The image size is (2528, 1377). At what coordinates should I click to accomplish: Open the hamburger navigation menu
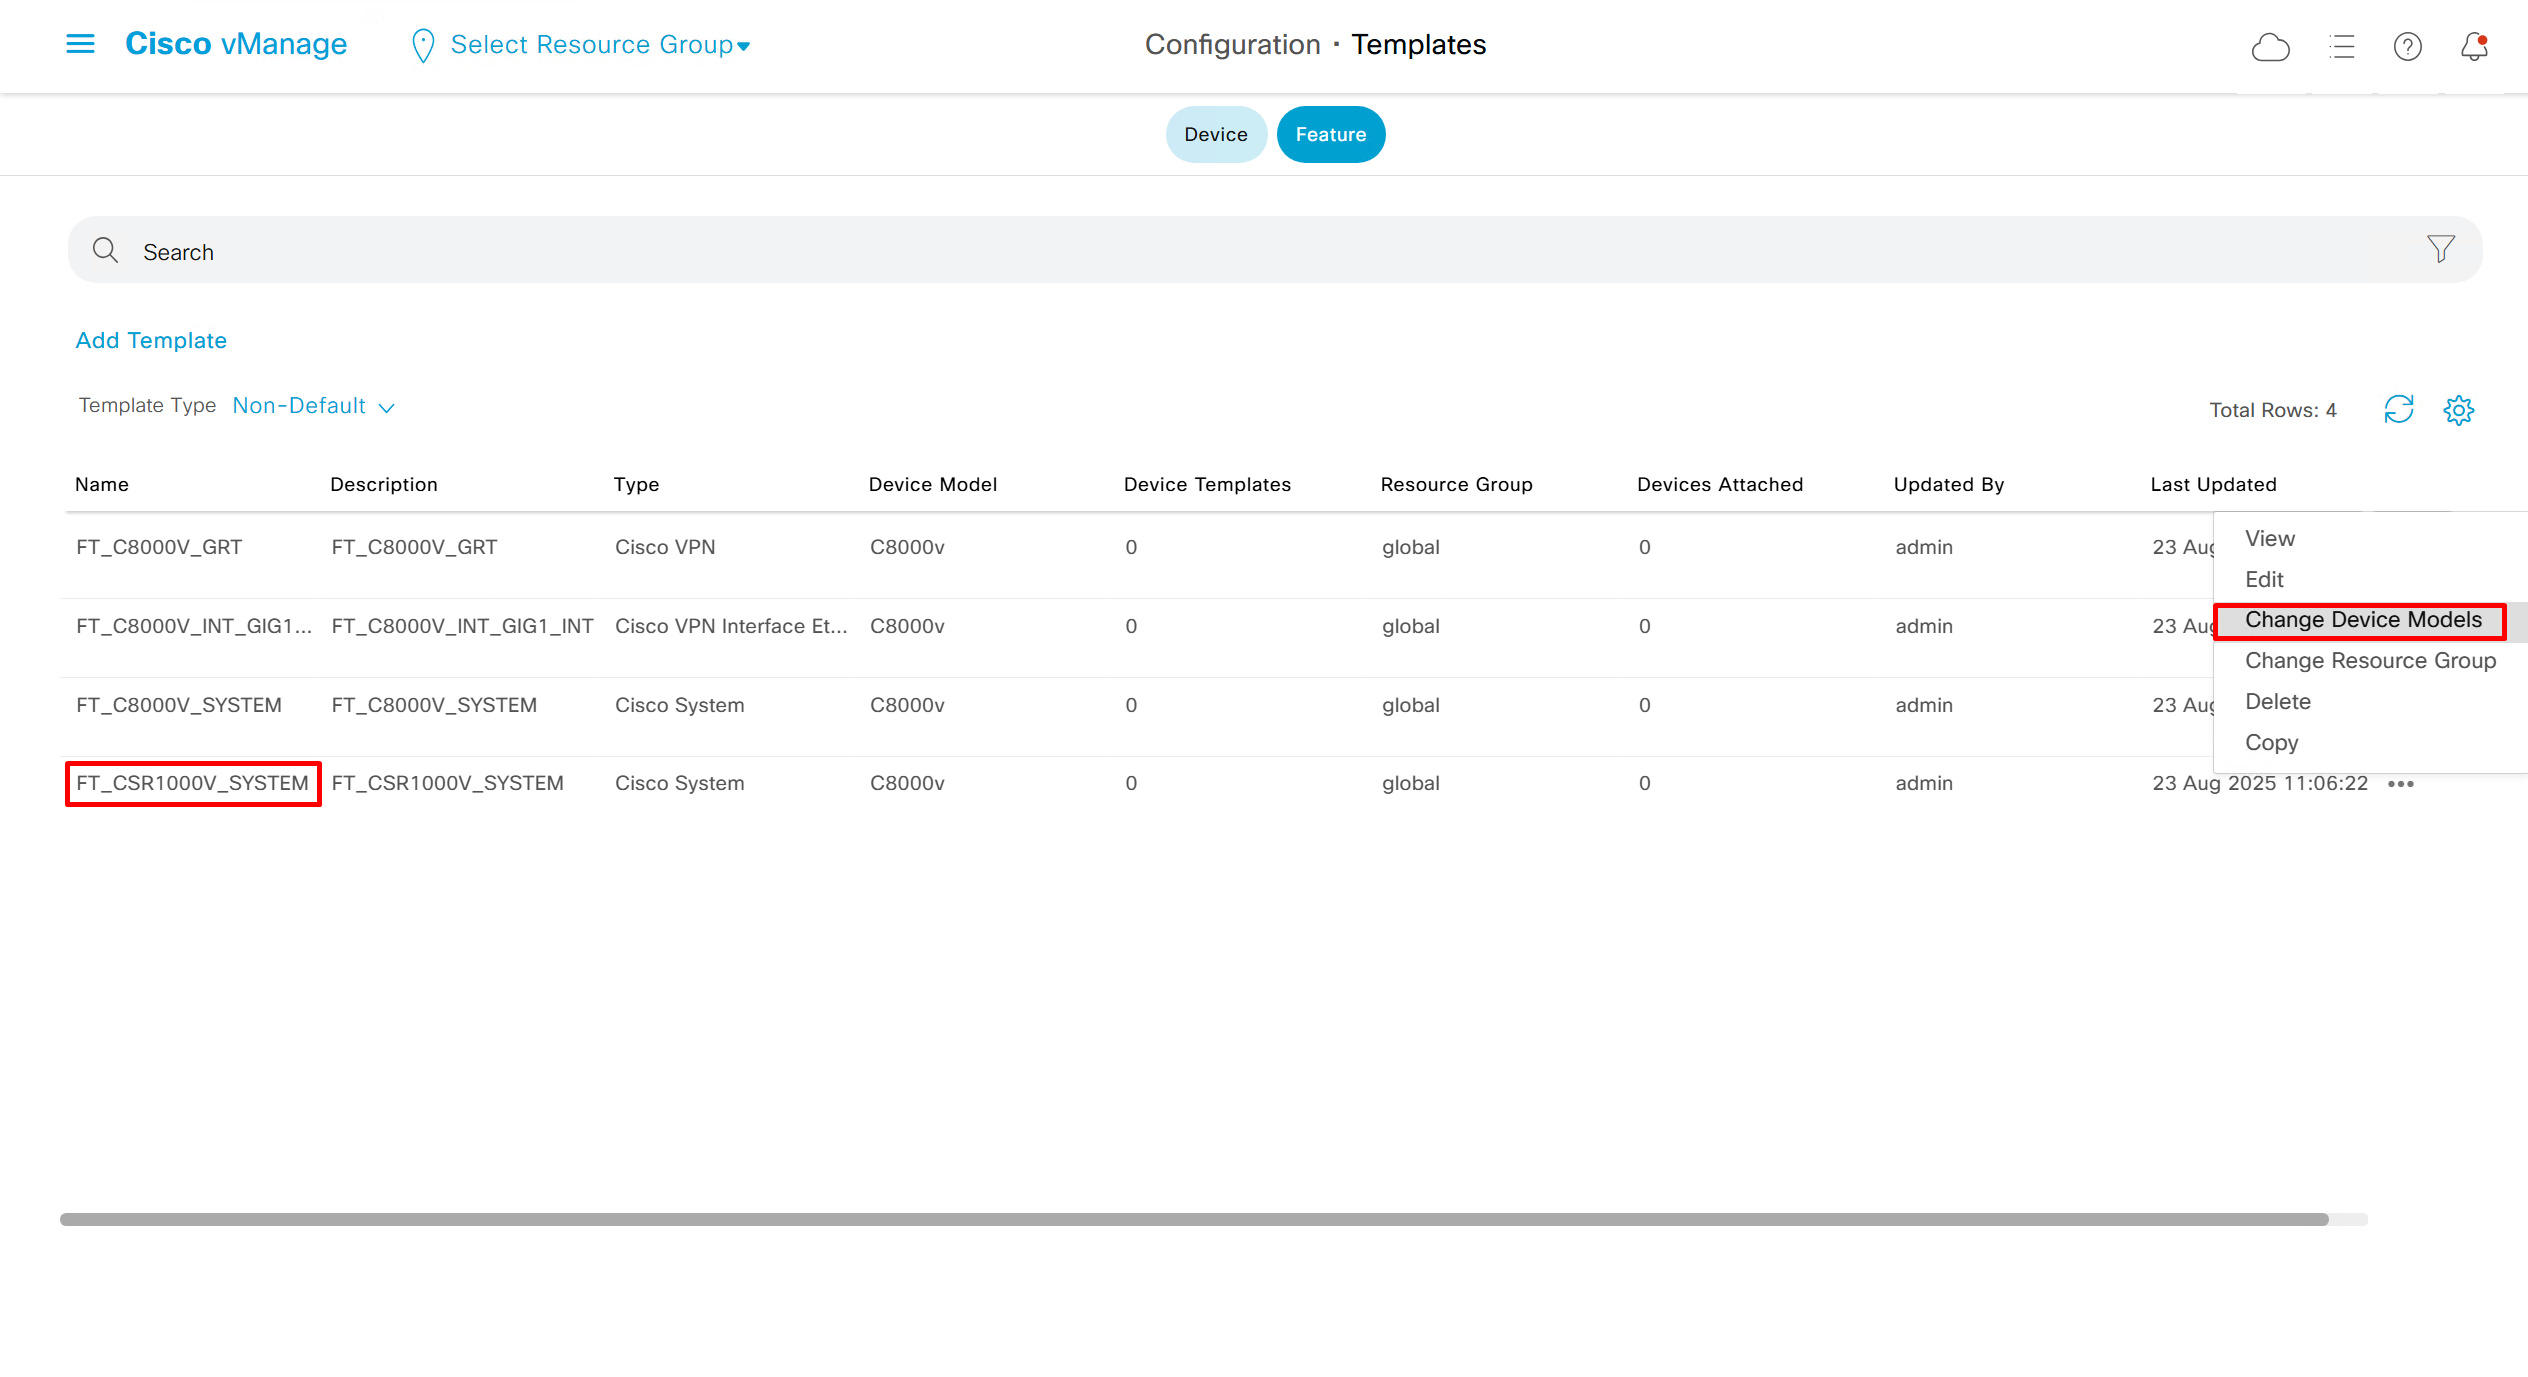(x=80, y=44)
